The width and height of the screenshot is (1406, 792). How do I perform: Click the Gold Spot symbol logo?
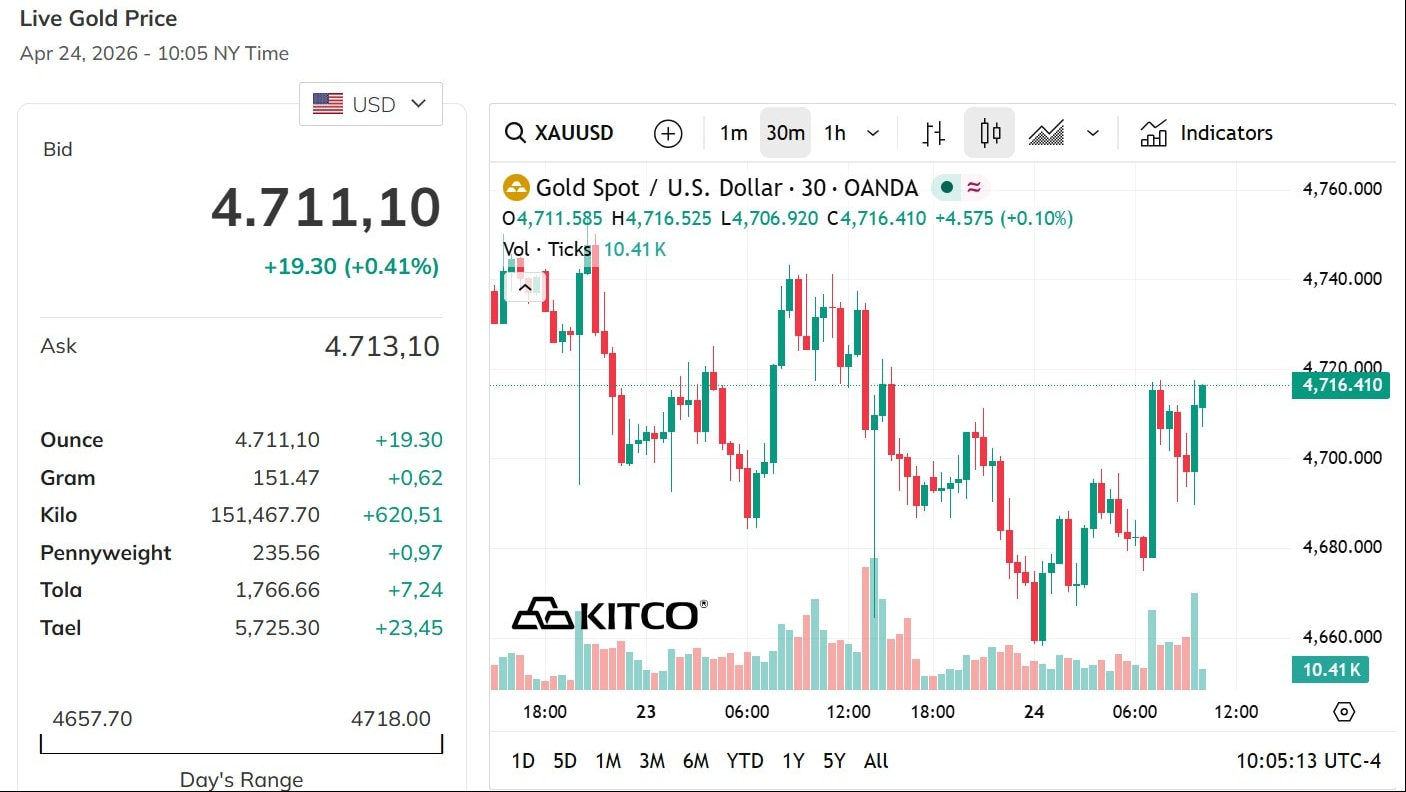(x=516, y=187)
